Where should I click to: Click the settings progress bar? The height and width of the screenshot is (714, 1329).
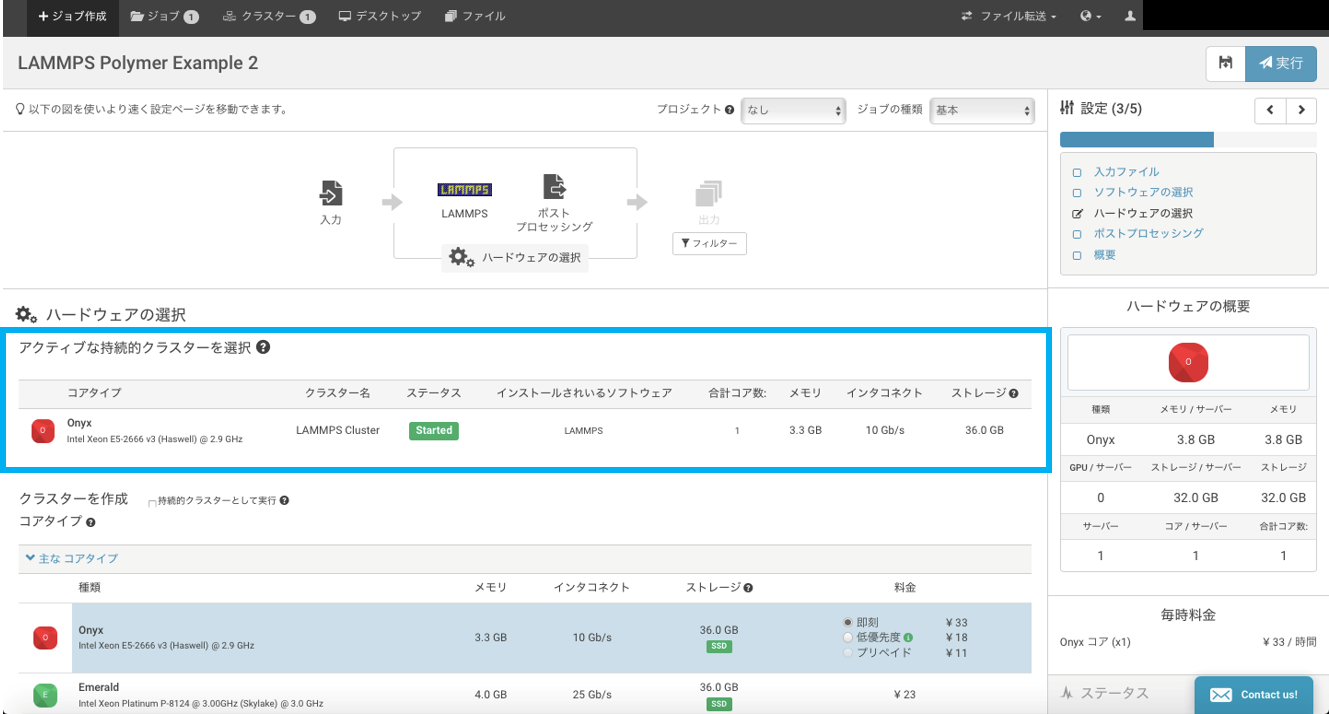pos(1188,139)
